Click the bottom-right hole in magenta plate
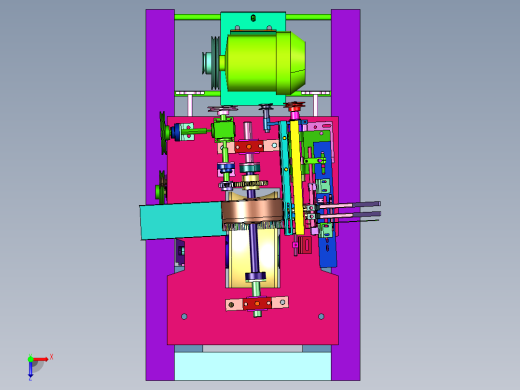 [x=321, y=316]
